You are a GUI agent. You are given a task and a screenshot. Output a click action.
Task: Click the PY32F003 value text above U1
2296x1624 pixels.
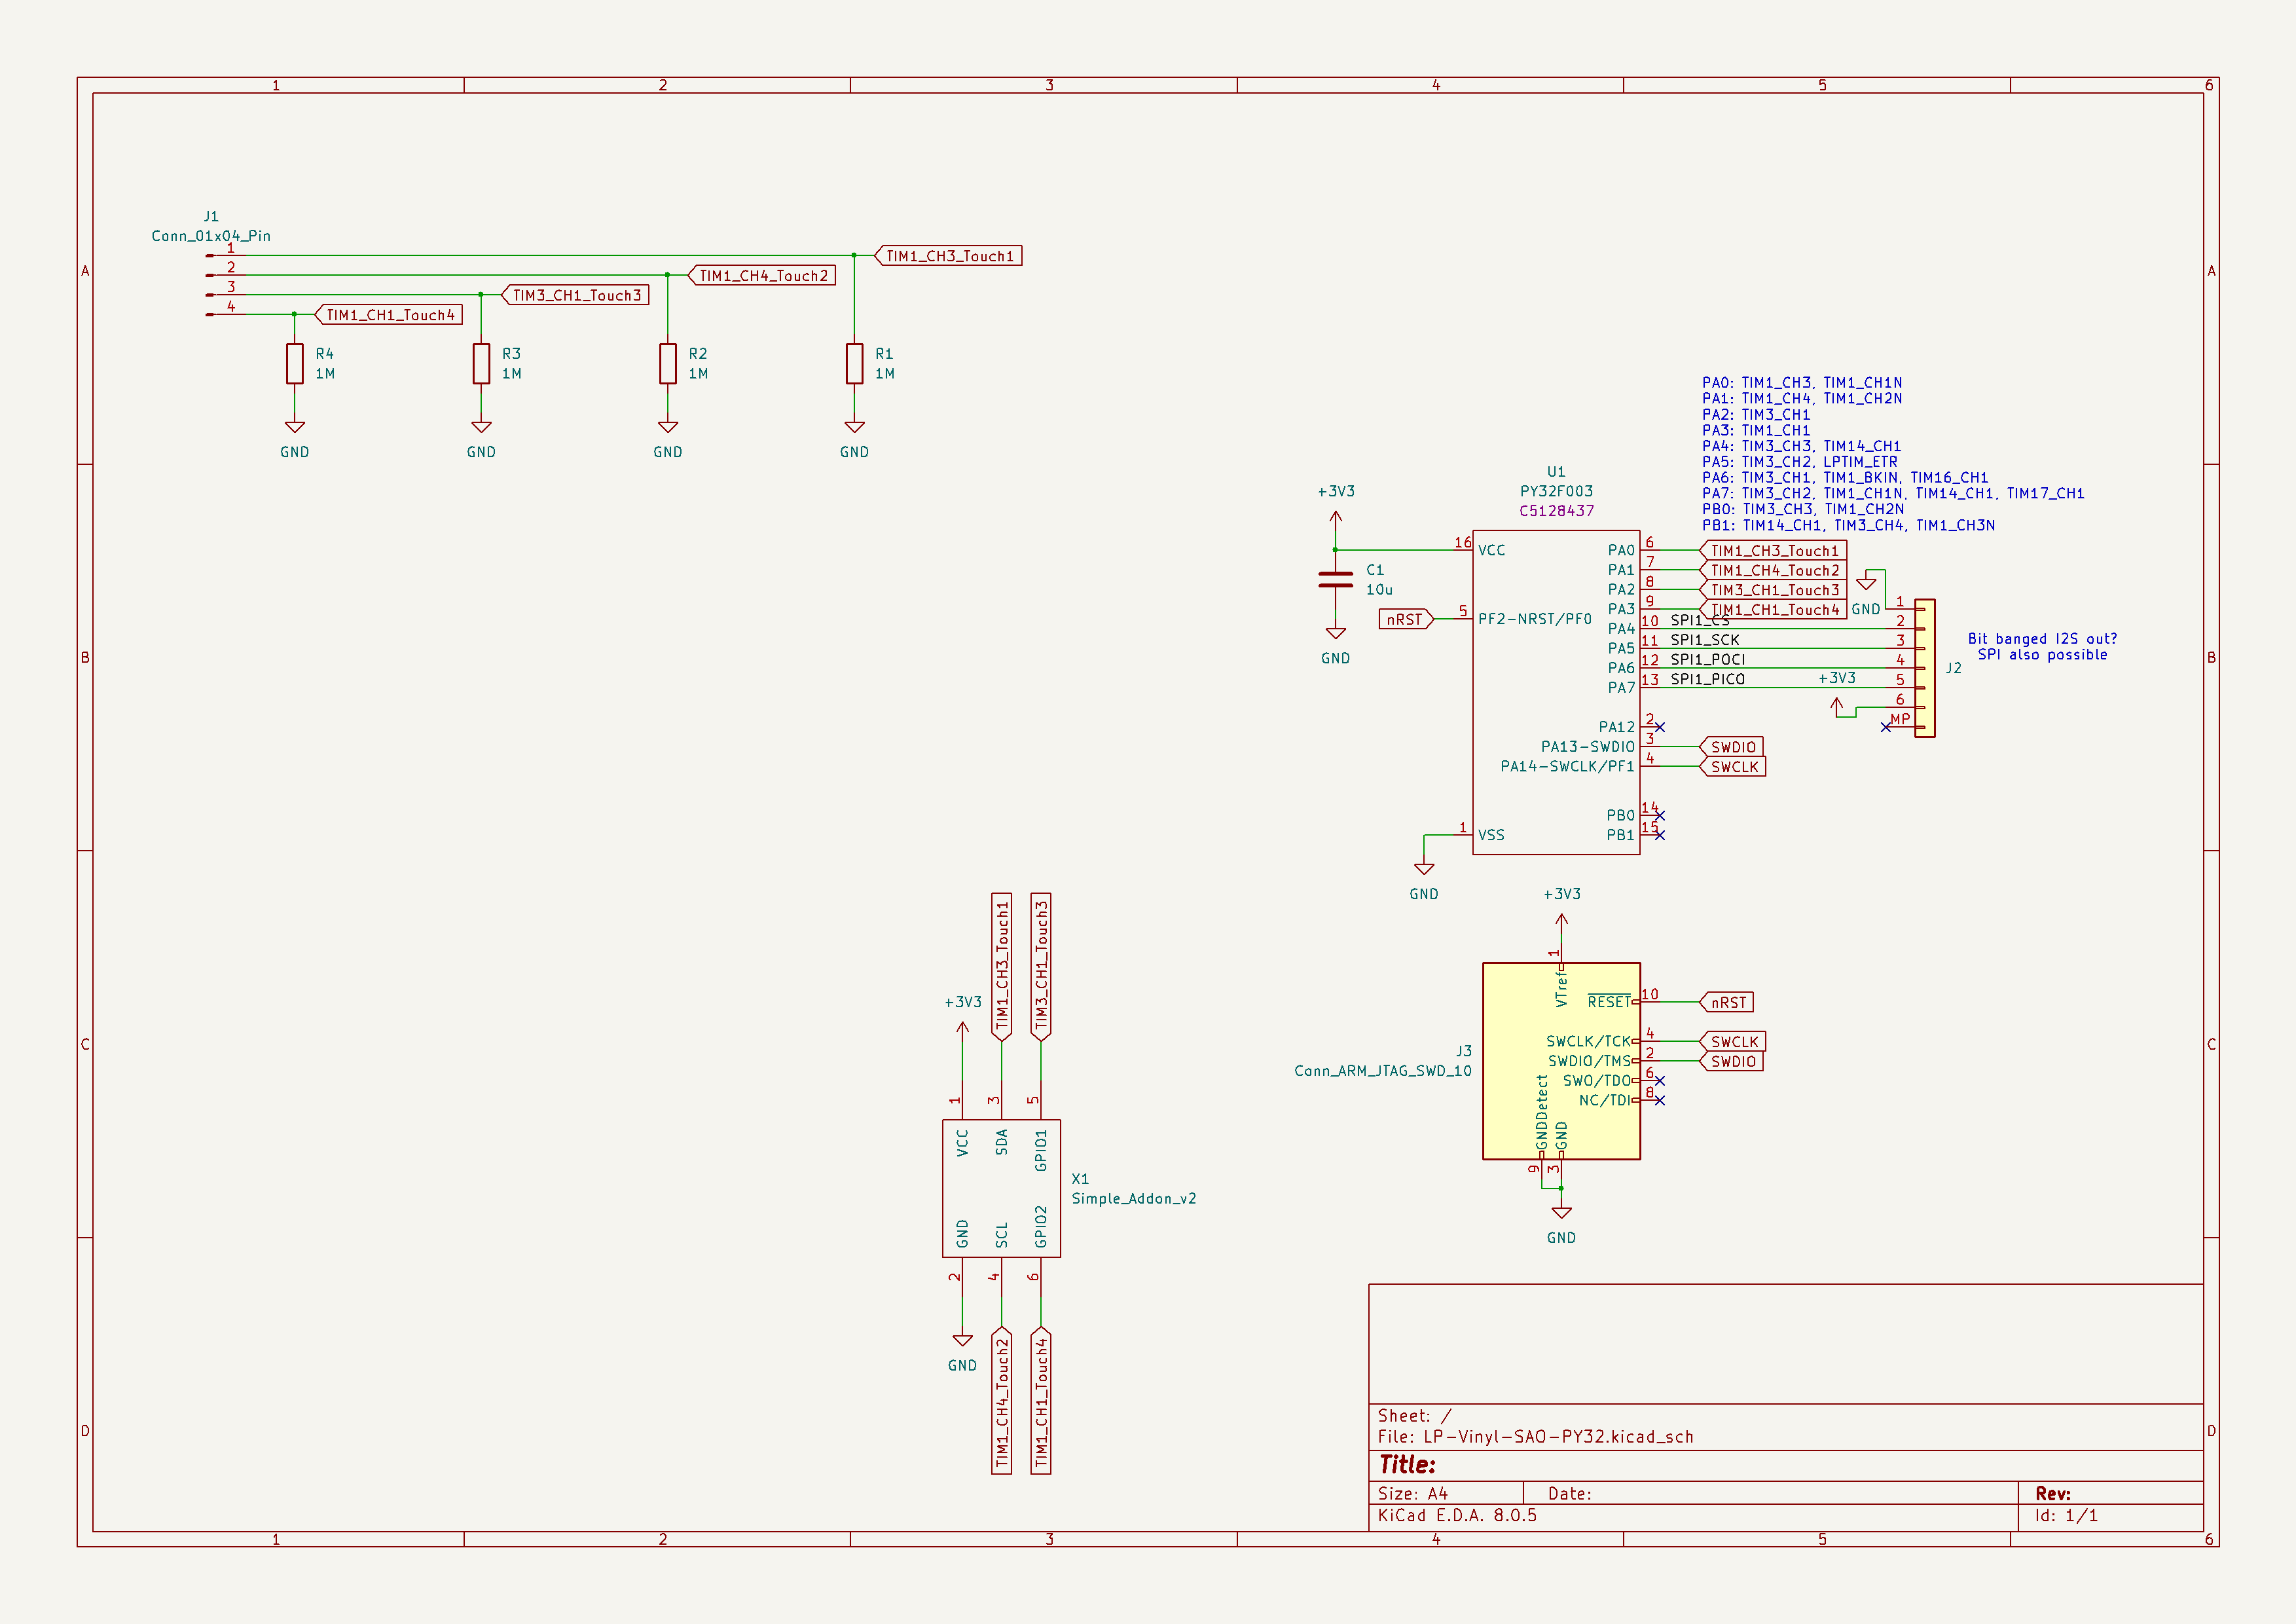point(1556,491)
